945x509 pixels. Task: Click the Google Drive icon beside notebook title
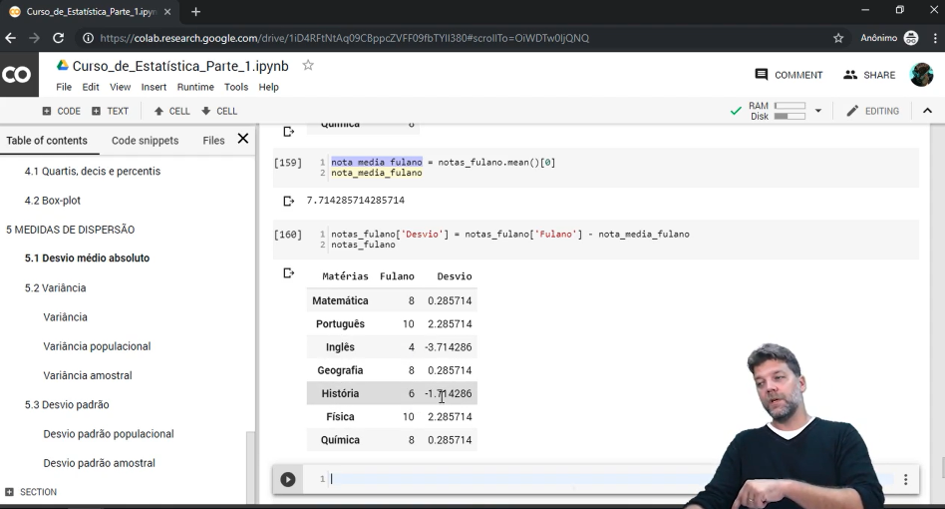point(63,66)
